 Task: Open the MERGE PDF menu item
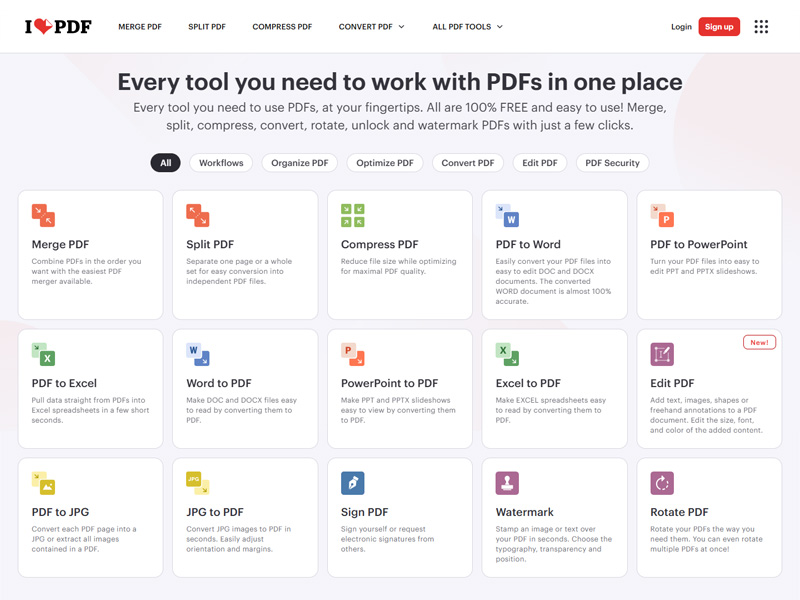[x=140, y=27]
